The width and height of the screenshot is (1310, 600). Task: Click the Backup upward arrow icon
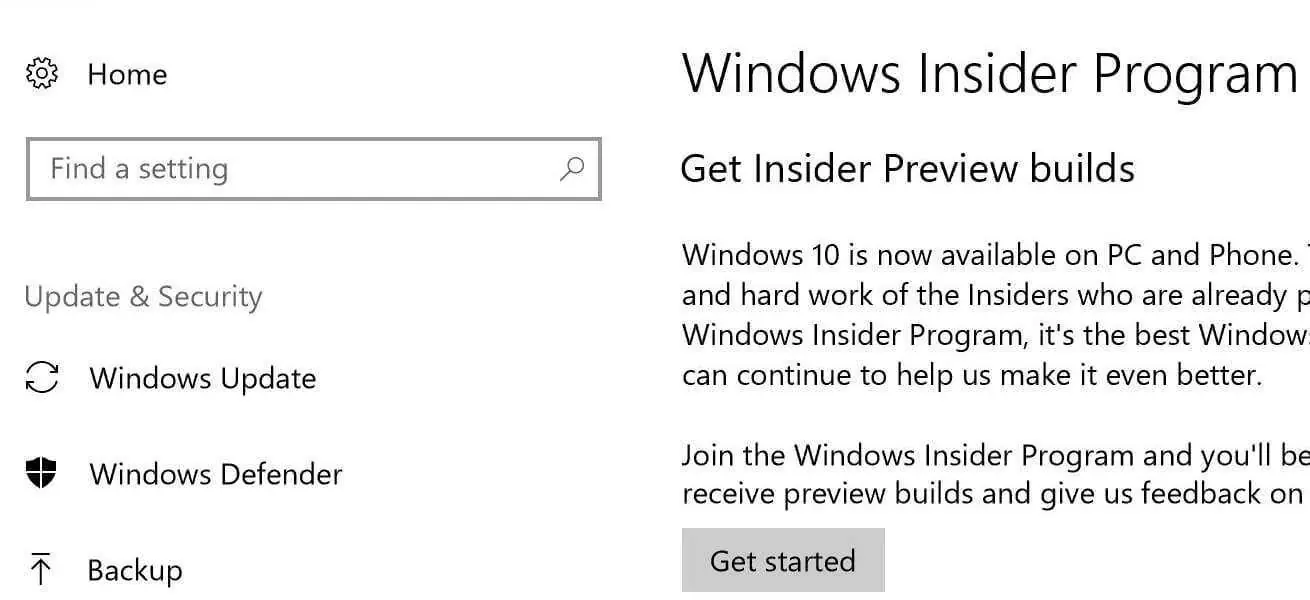point(40,570)
